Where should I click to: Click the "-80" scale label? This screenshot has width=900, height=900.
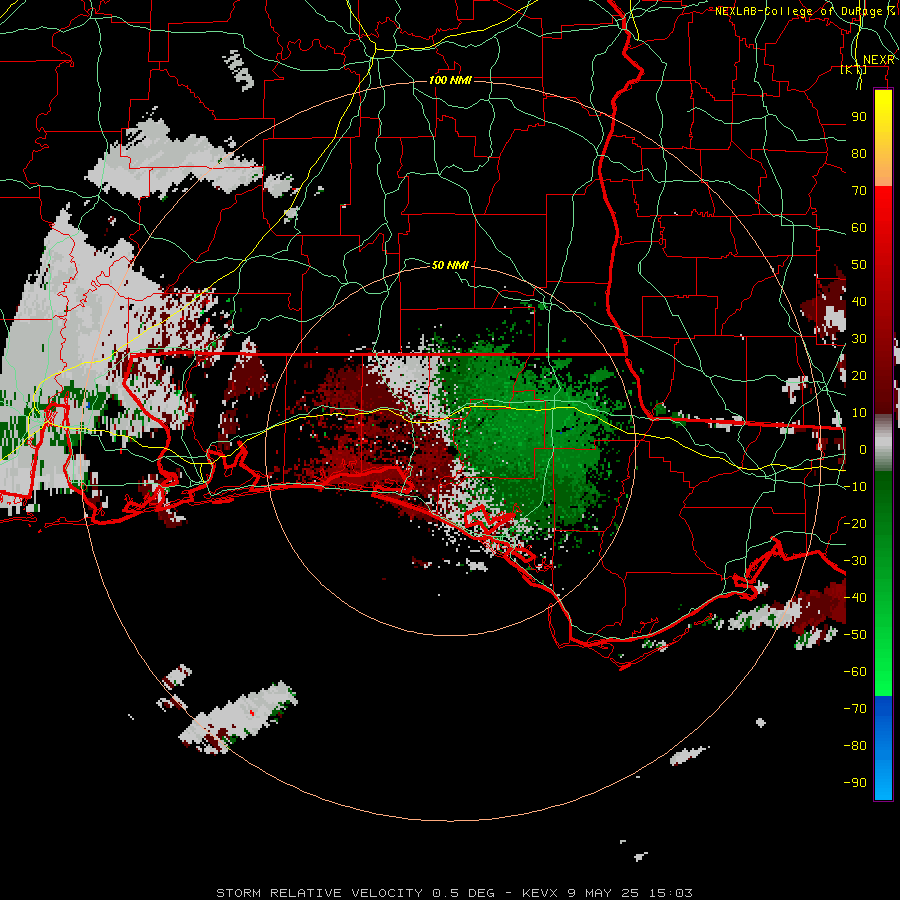855,746
